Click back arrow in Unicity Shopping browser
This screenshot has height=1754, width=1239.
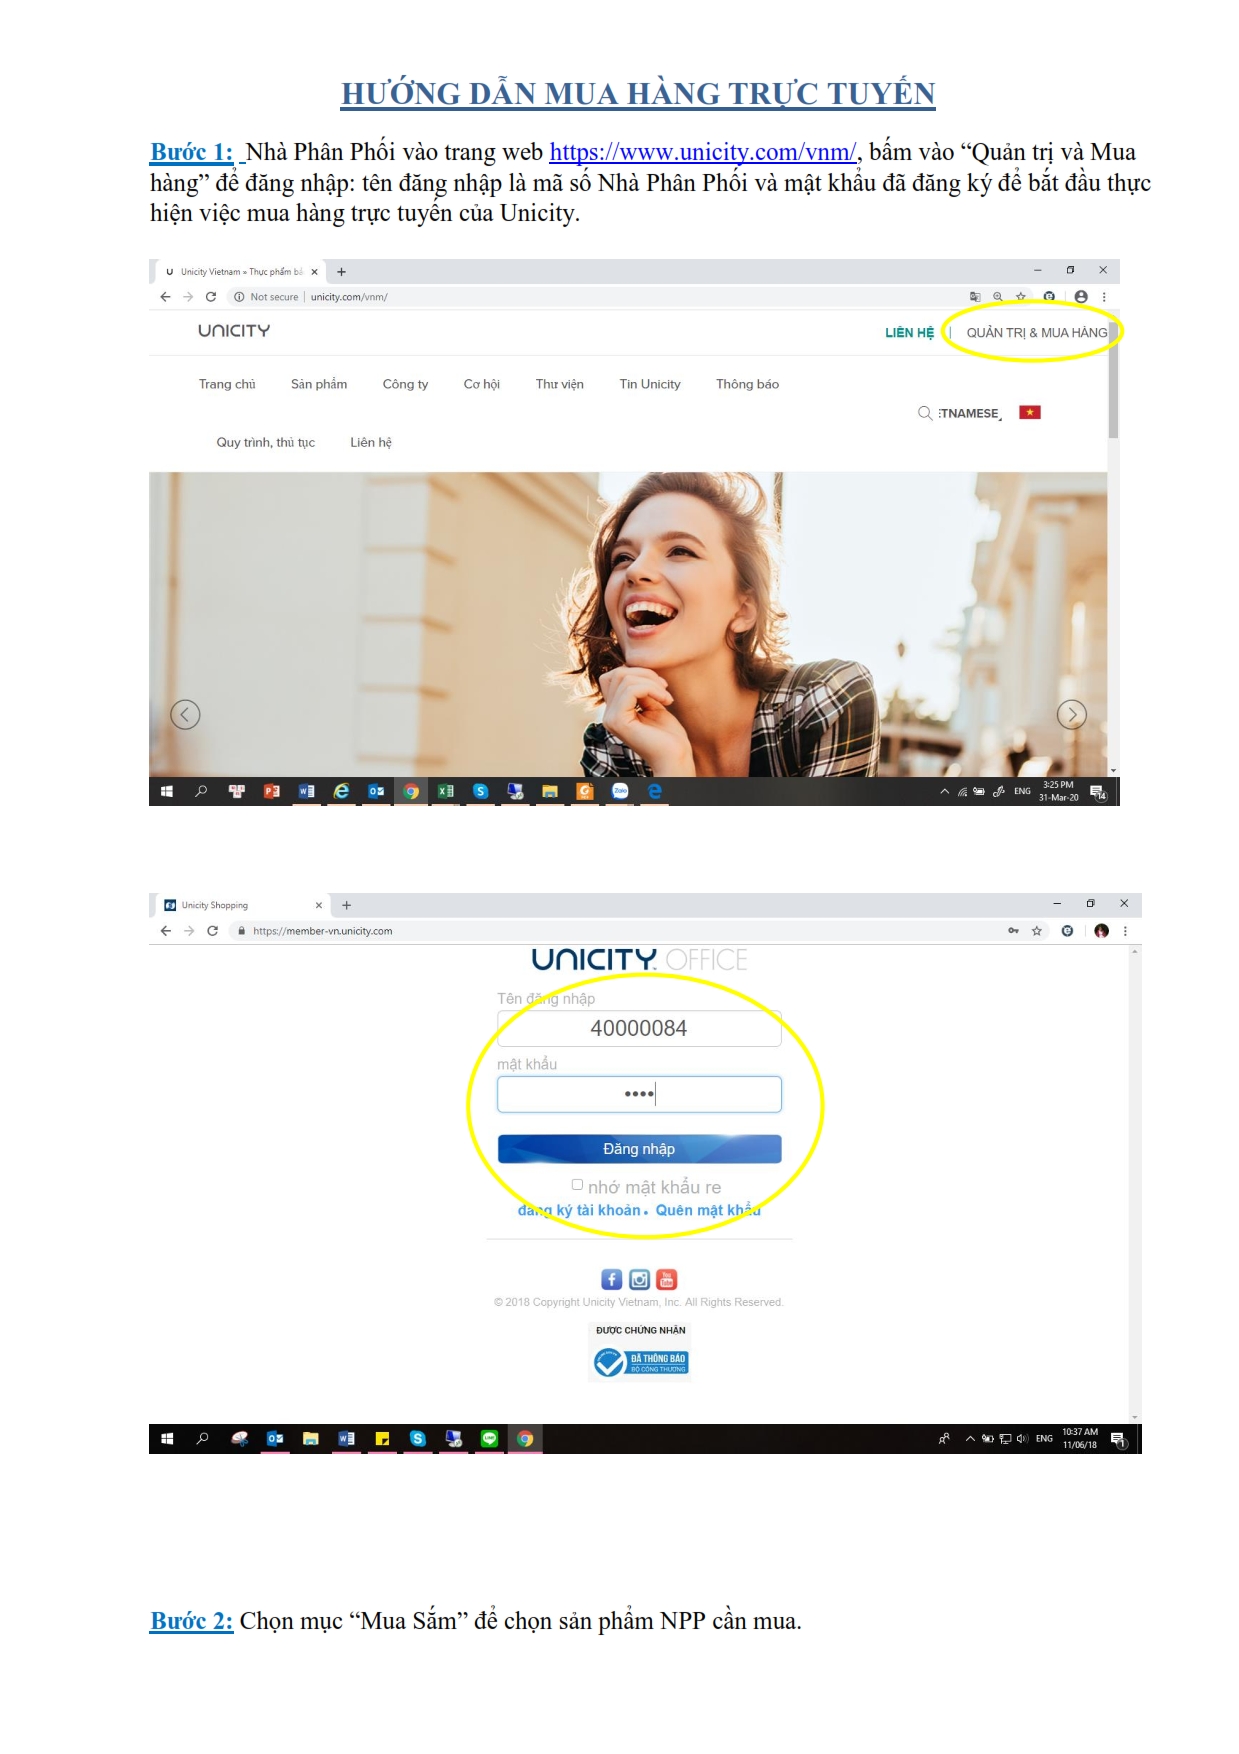166,931
